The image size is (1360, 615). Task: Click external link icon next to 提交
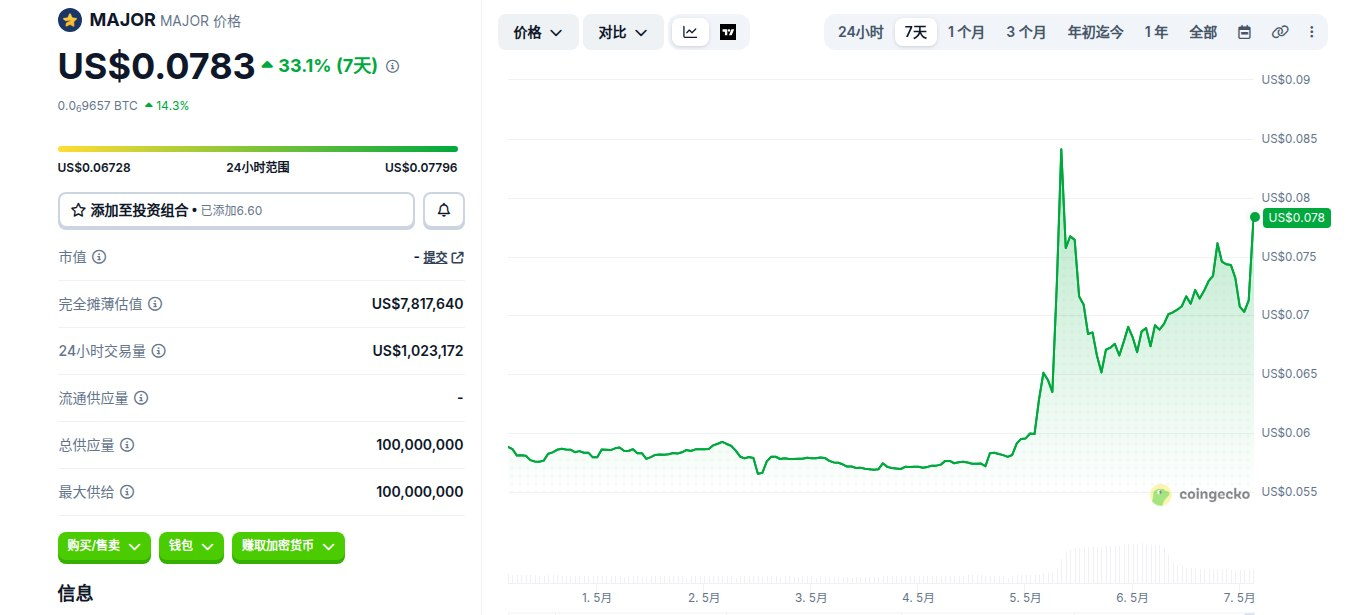(x=458, y=257)
